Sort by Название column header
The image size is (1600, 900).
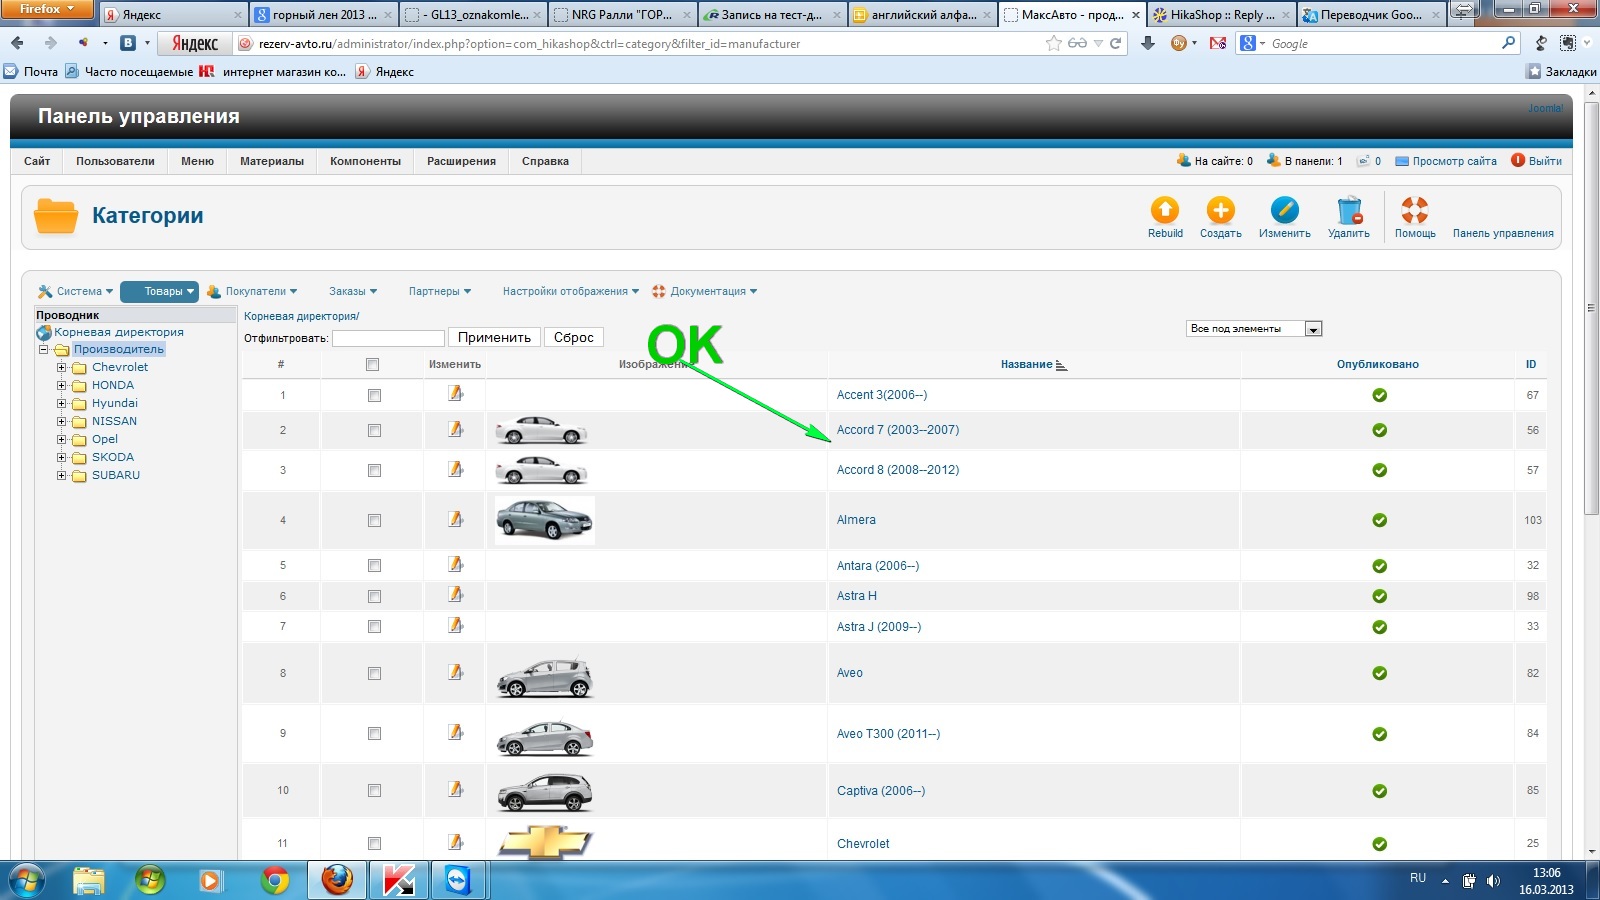point(1027,364)
